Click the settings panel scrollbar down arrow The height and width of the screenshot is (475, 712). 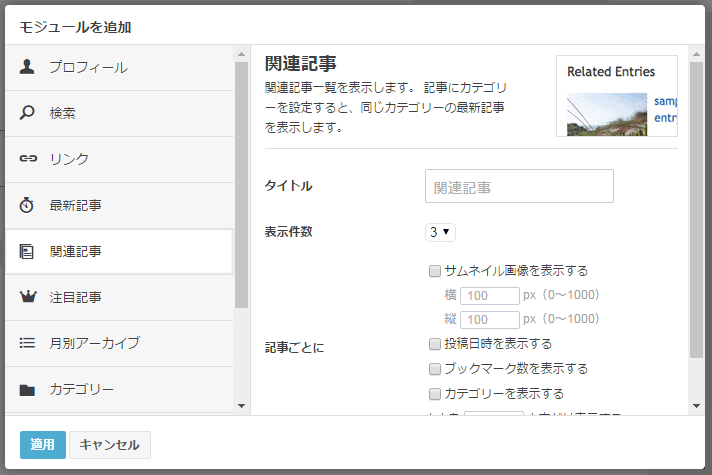[x=696, y=406]
